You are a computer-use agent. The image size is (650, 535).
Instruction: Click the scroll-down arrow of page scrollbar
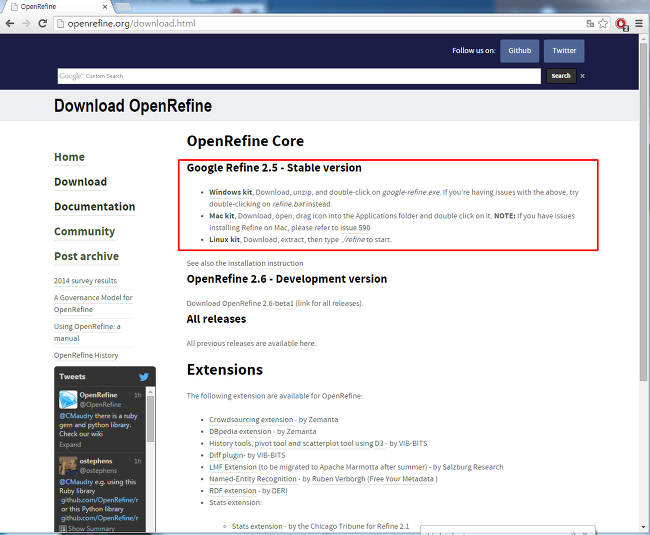tap(643, 527)
